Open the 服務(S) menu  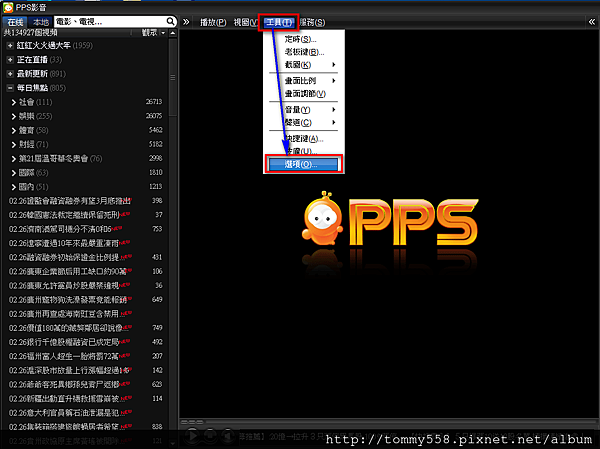pyautogui.click(x=312, y=23)
